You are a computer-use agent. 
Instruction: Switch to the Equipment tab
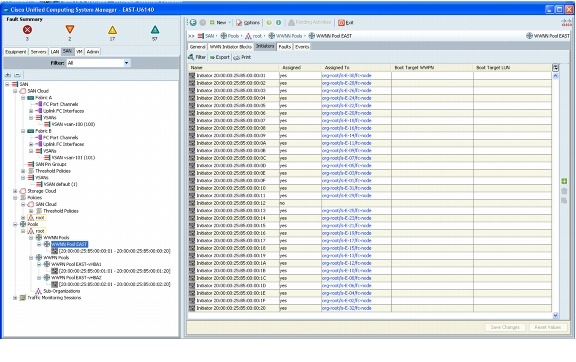(16, 52)
